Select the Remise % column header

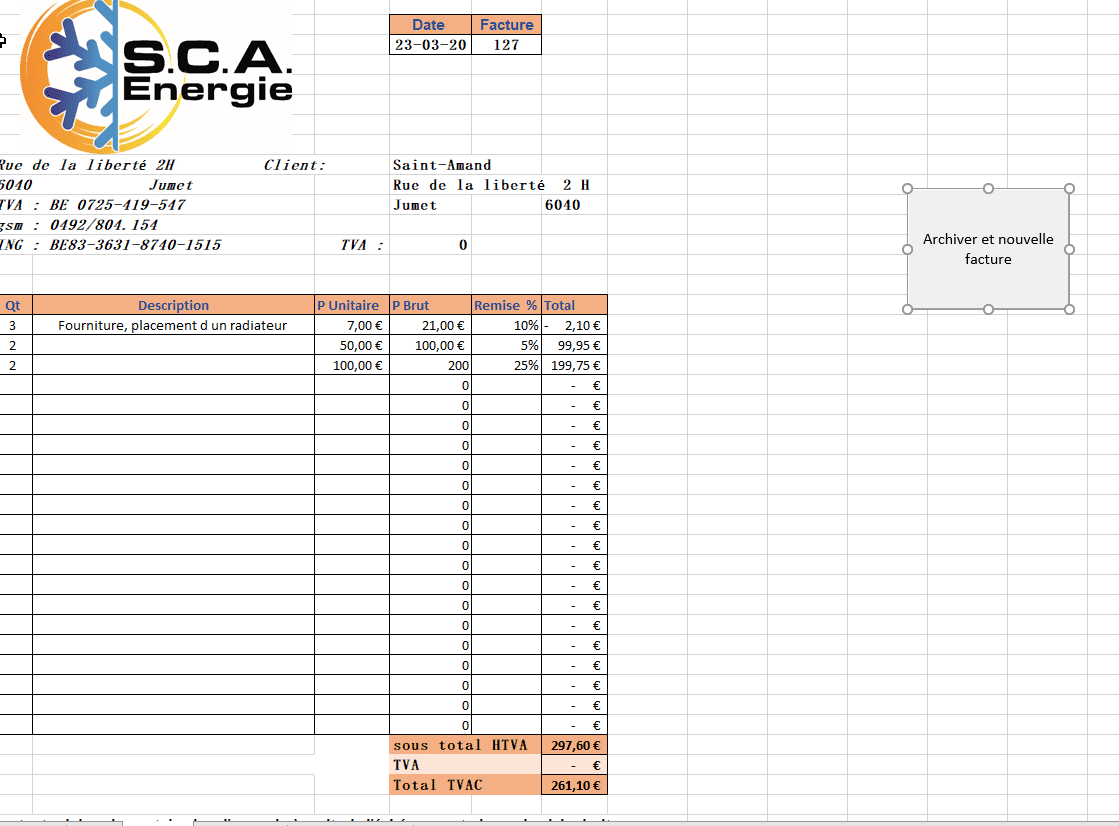point(506,305)
